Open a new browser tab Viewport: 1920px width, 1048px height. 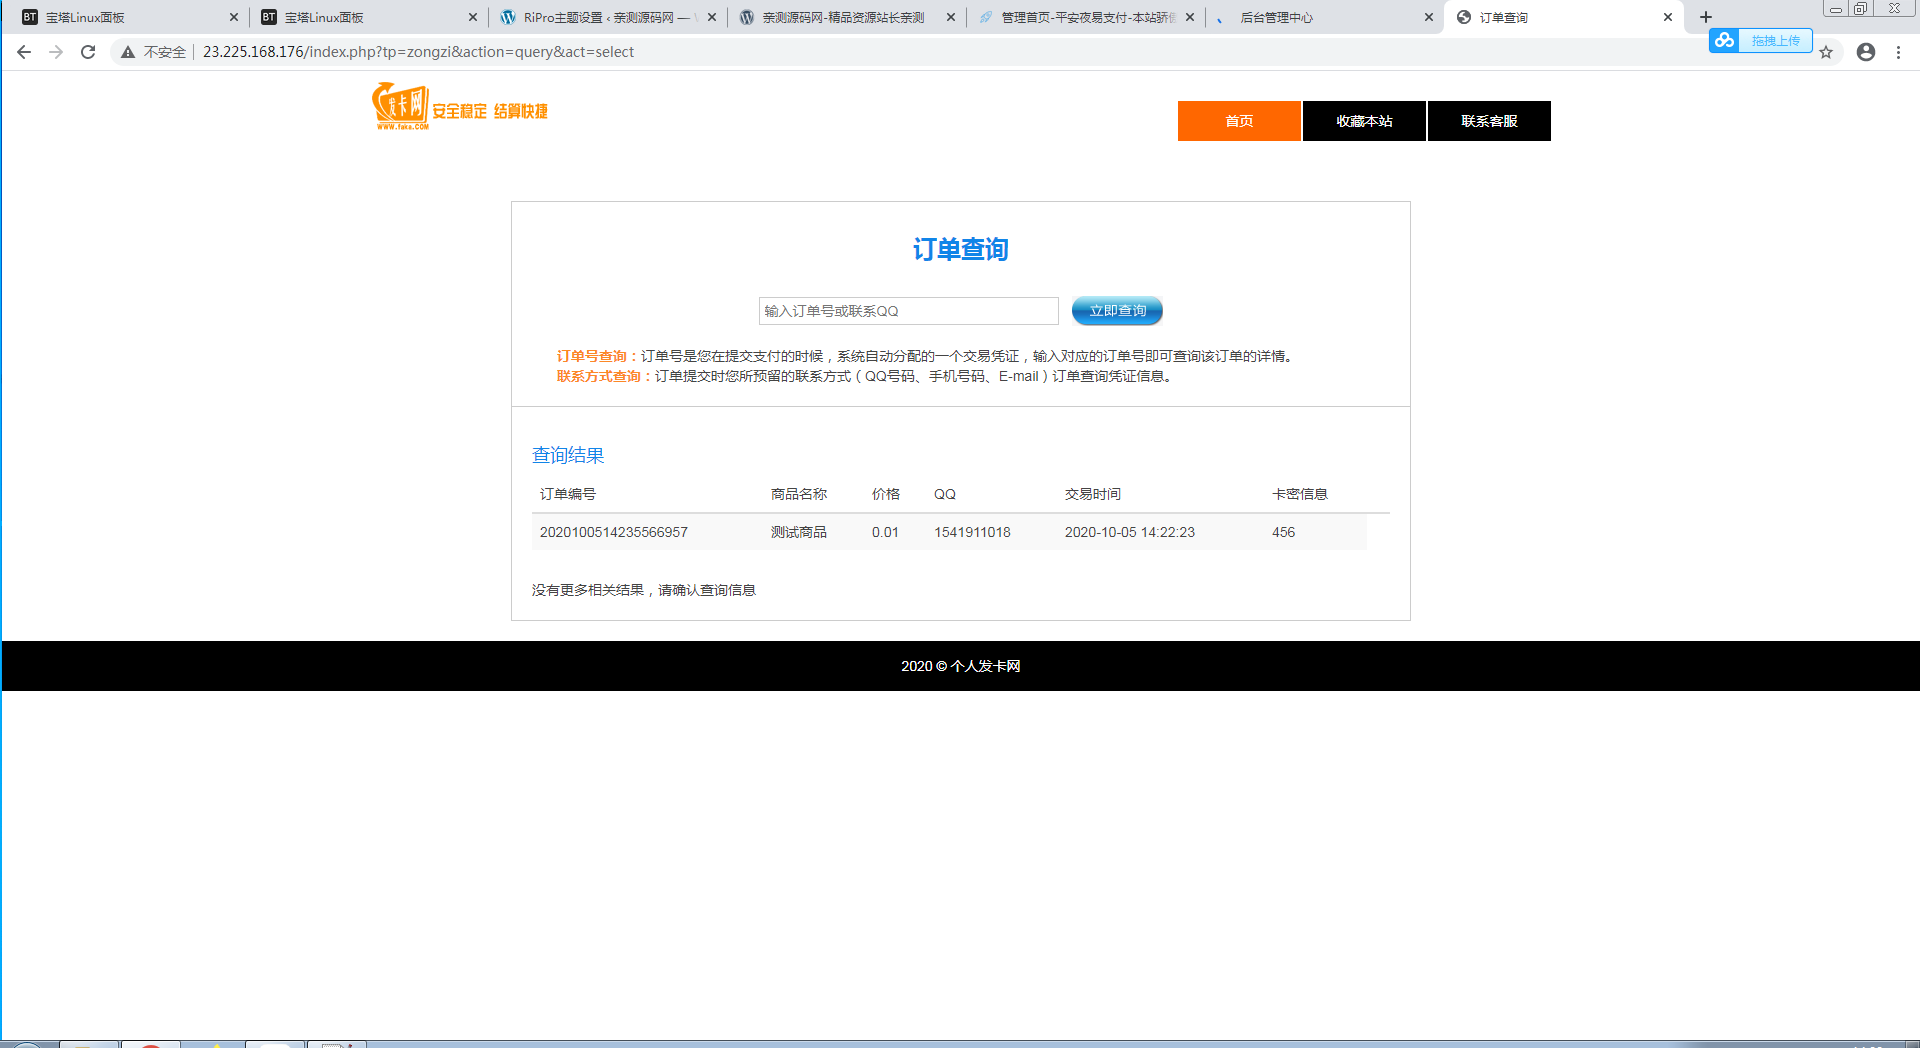pos(1706,17)
